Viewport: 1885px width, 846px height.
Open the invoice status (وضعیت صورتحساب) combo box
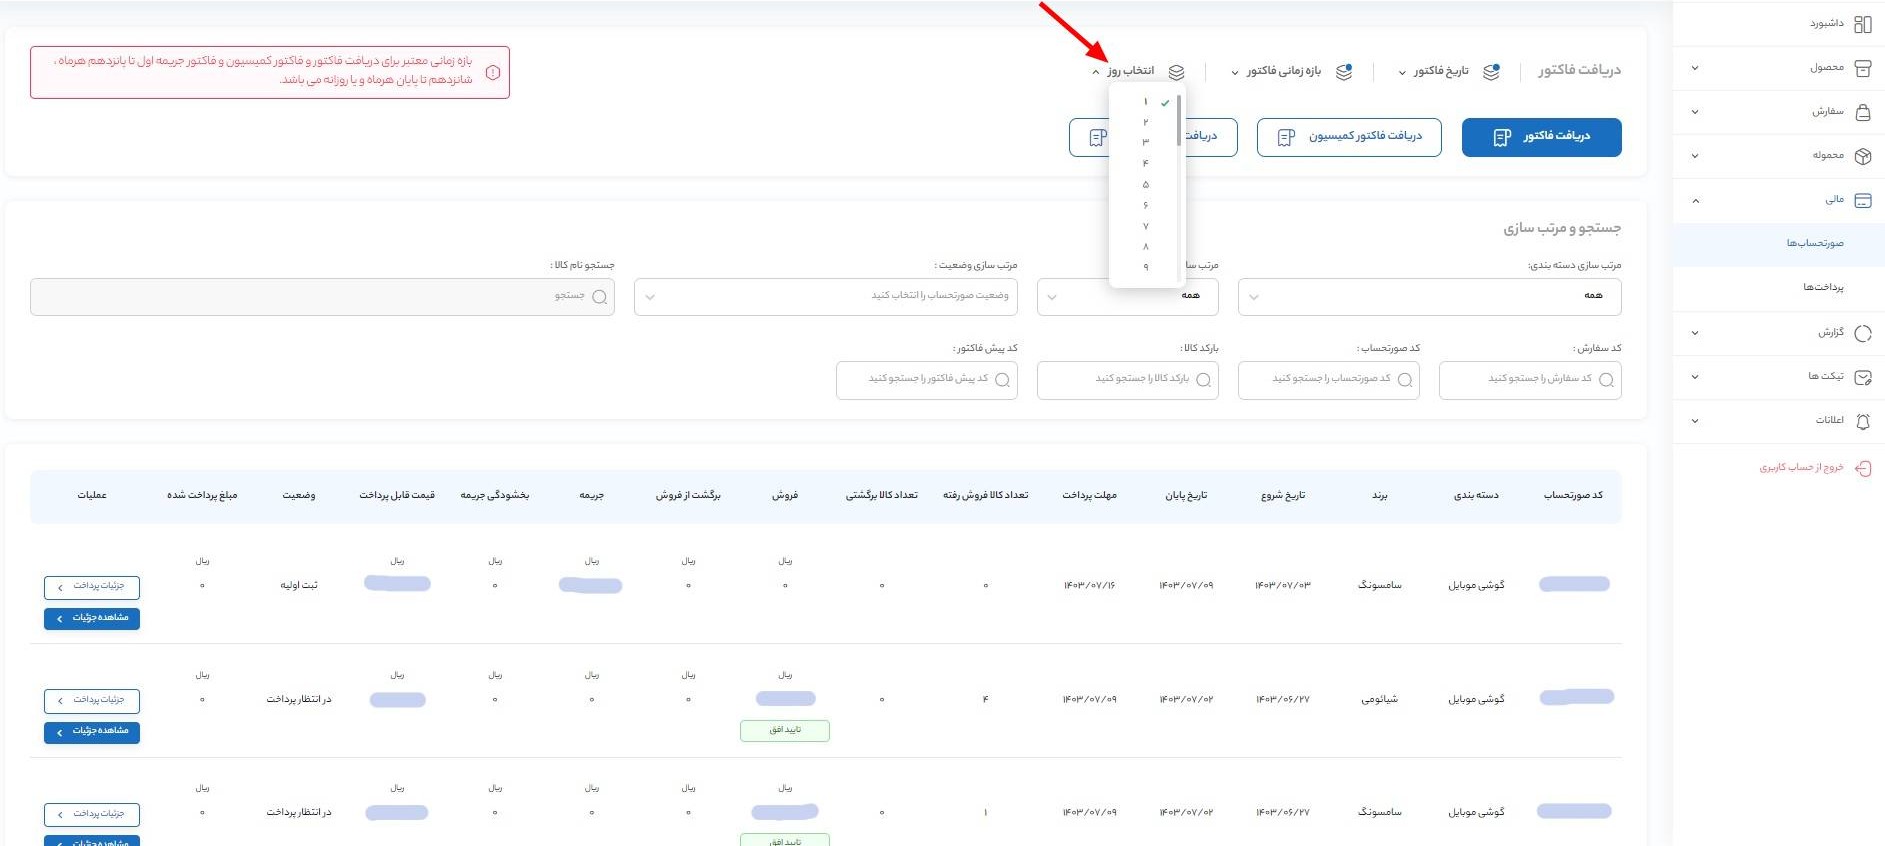pyautogui.click(x=826, y=297)
